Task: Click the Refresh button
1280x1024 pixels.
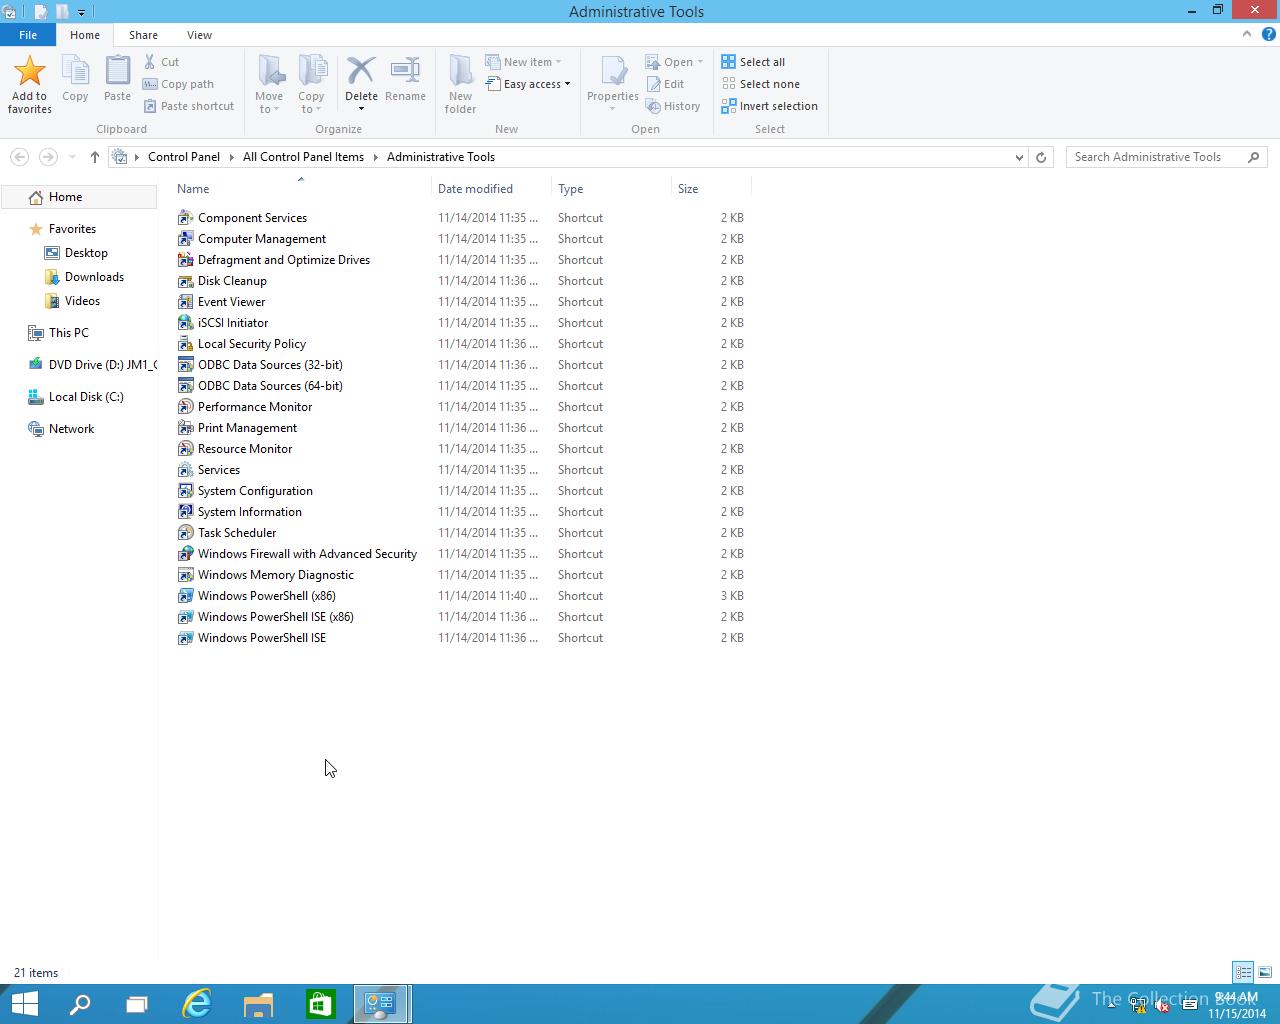Action: click(1041, 157)
